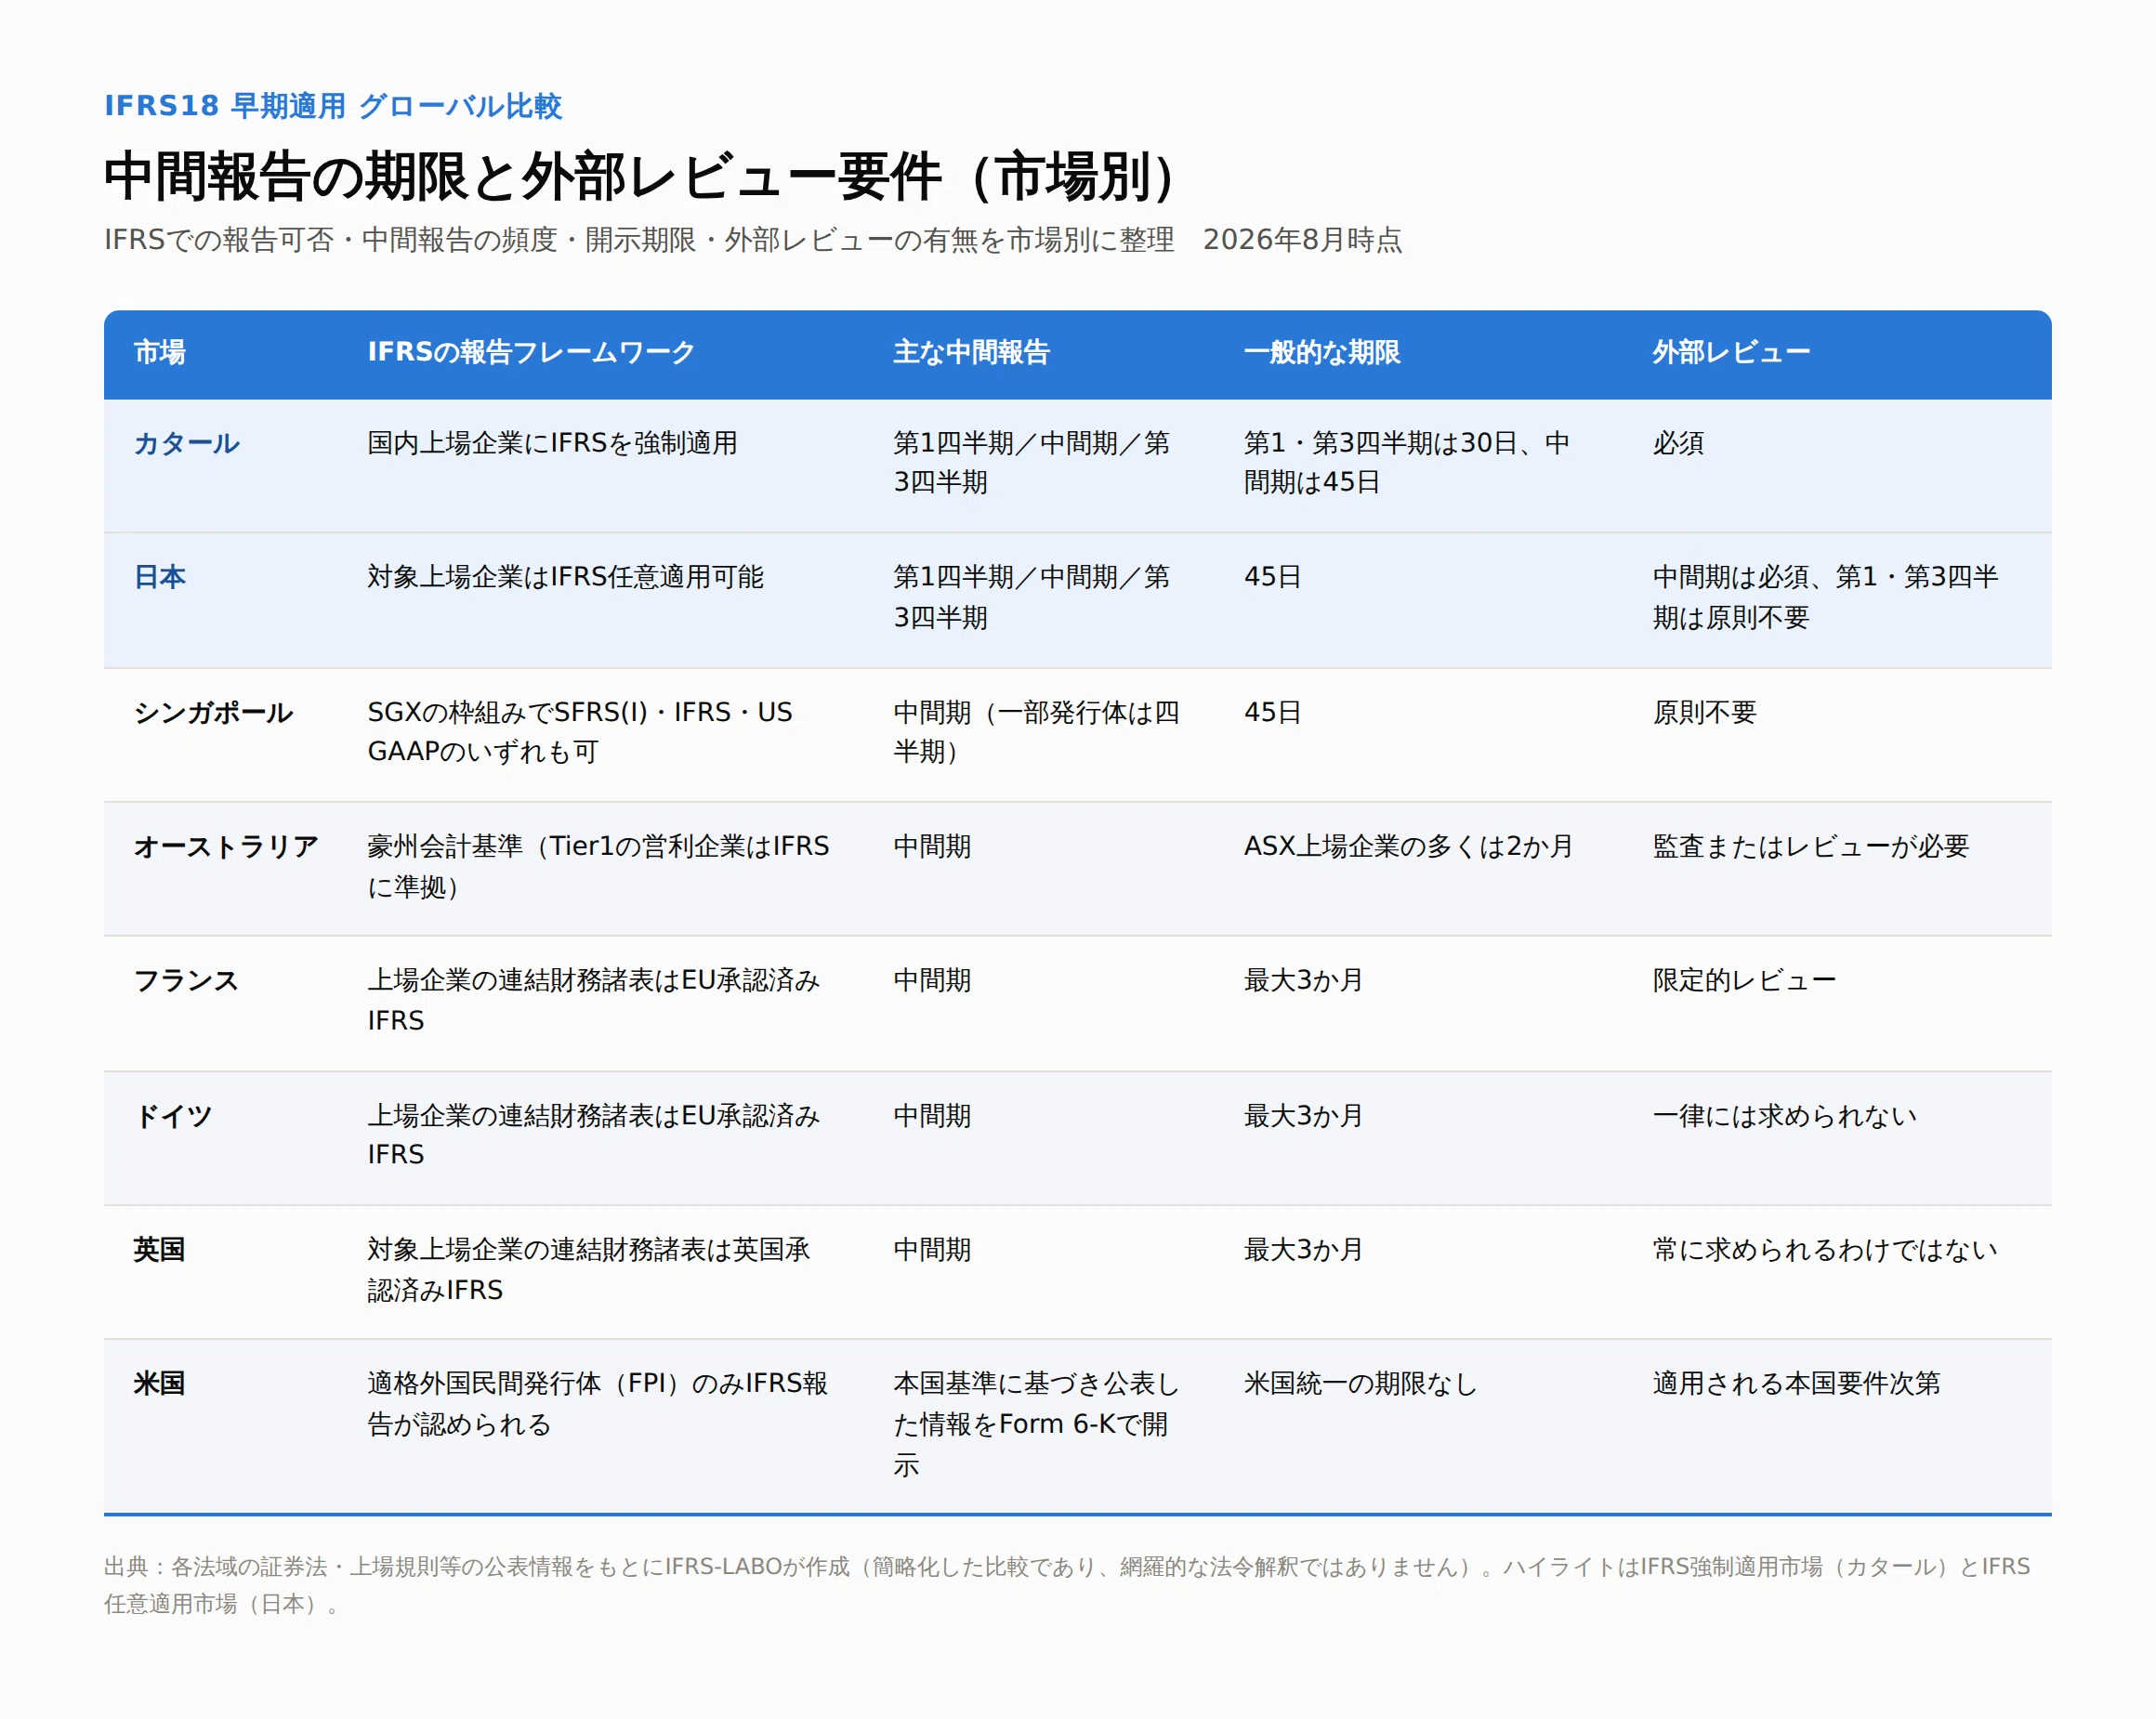Click 対象上場企業はIFRS任意適用可能 cell
This screenshot has width=2156, height=1719.
(565, 577)
